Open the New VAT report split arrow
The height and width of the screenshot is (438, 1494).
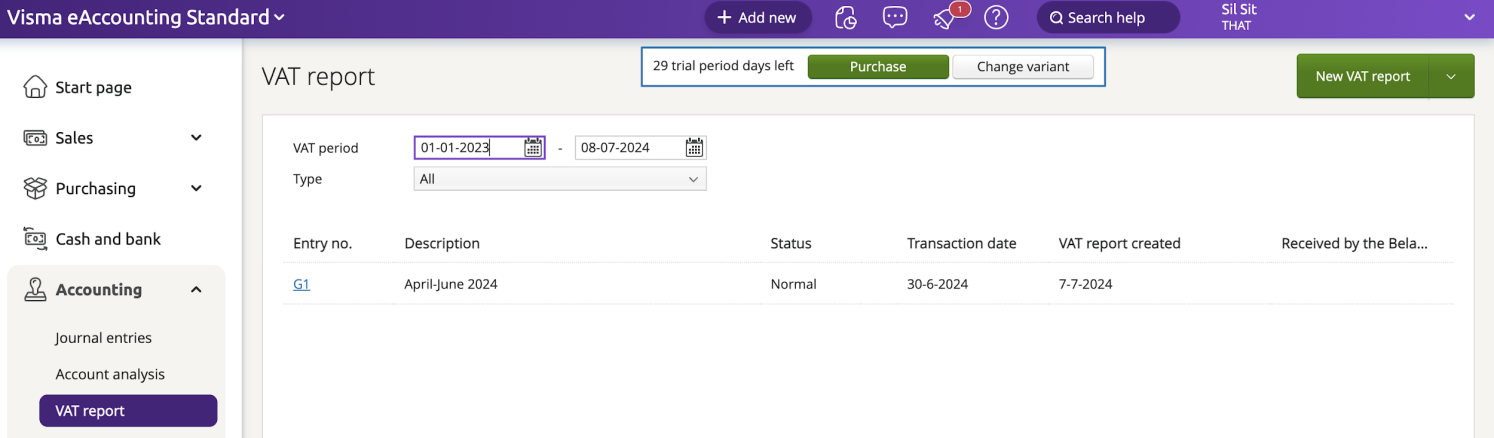(1452, 77)
